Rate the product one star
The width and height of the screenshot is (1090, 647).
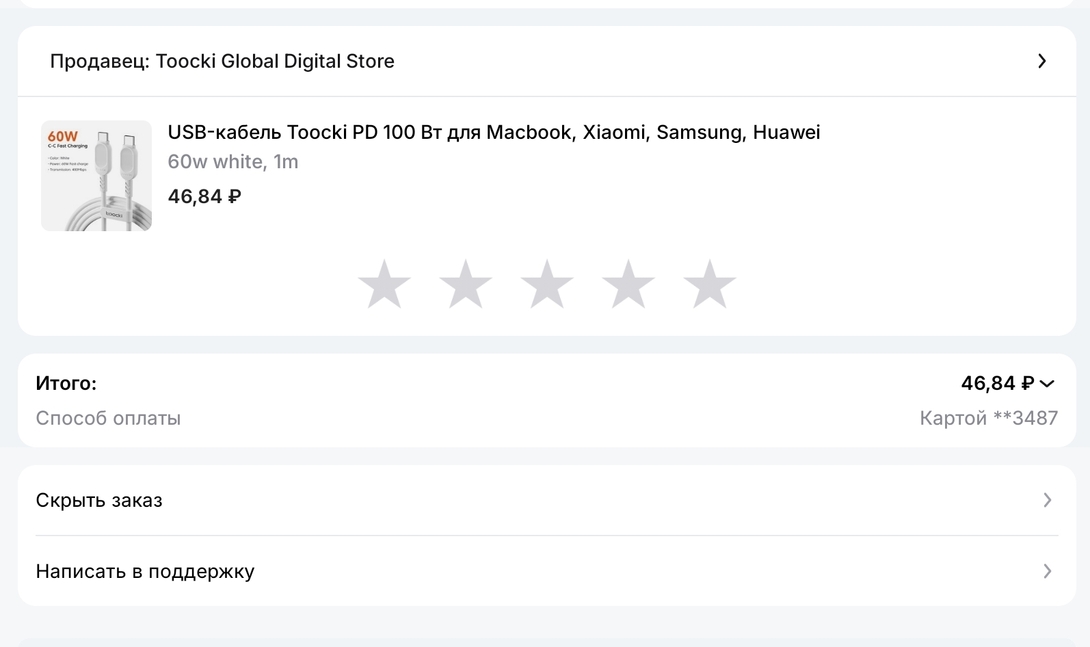pyautogui.click(x=384, y=284)
